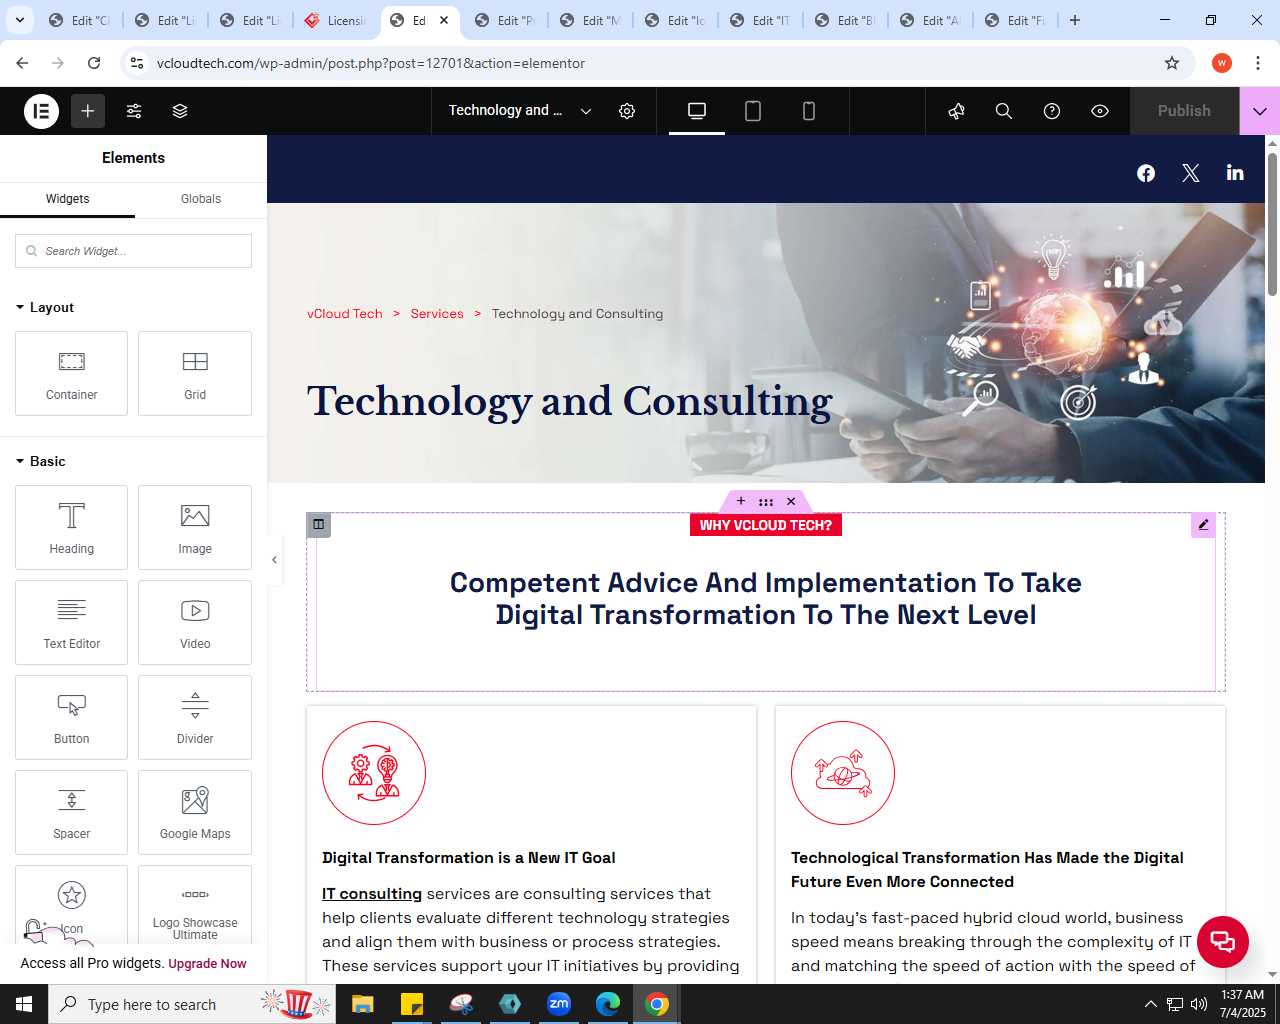
Task: Open Chrome three-dot menu
Action: 1258,63
